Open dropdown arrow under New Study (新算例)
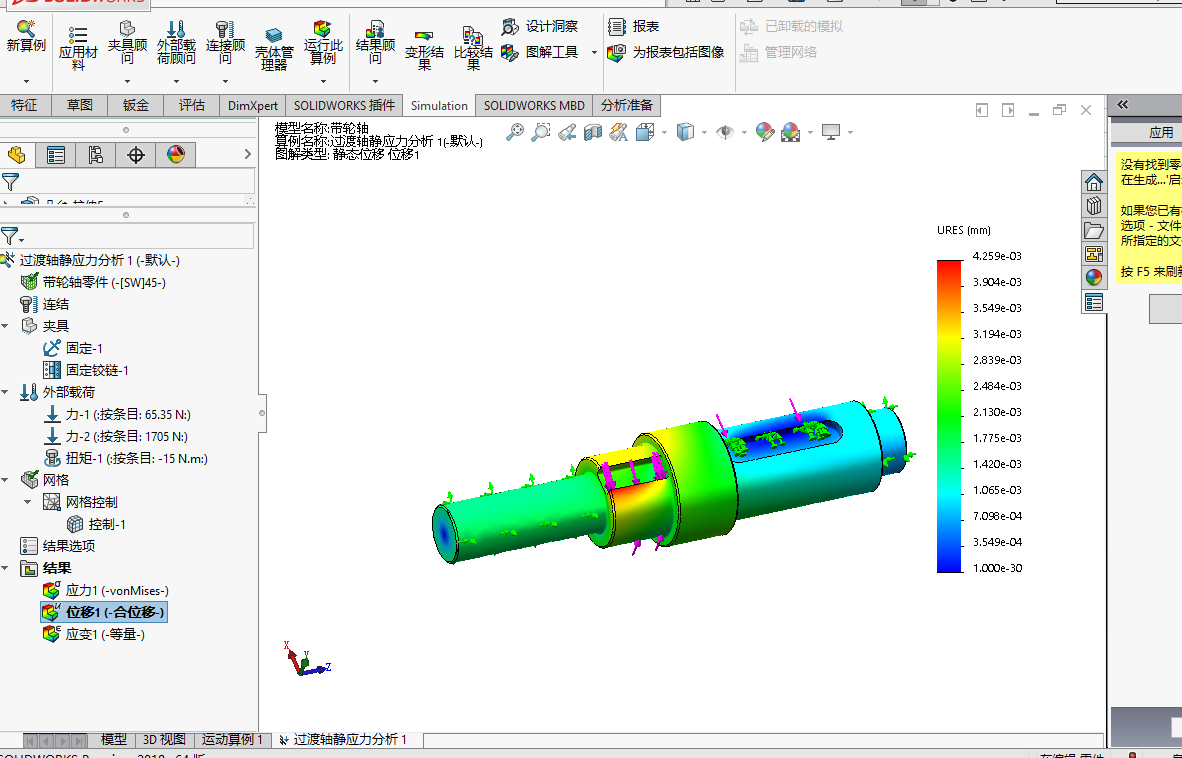This screenshot has height=758, width=1182. [26, 81]
